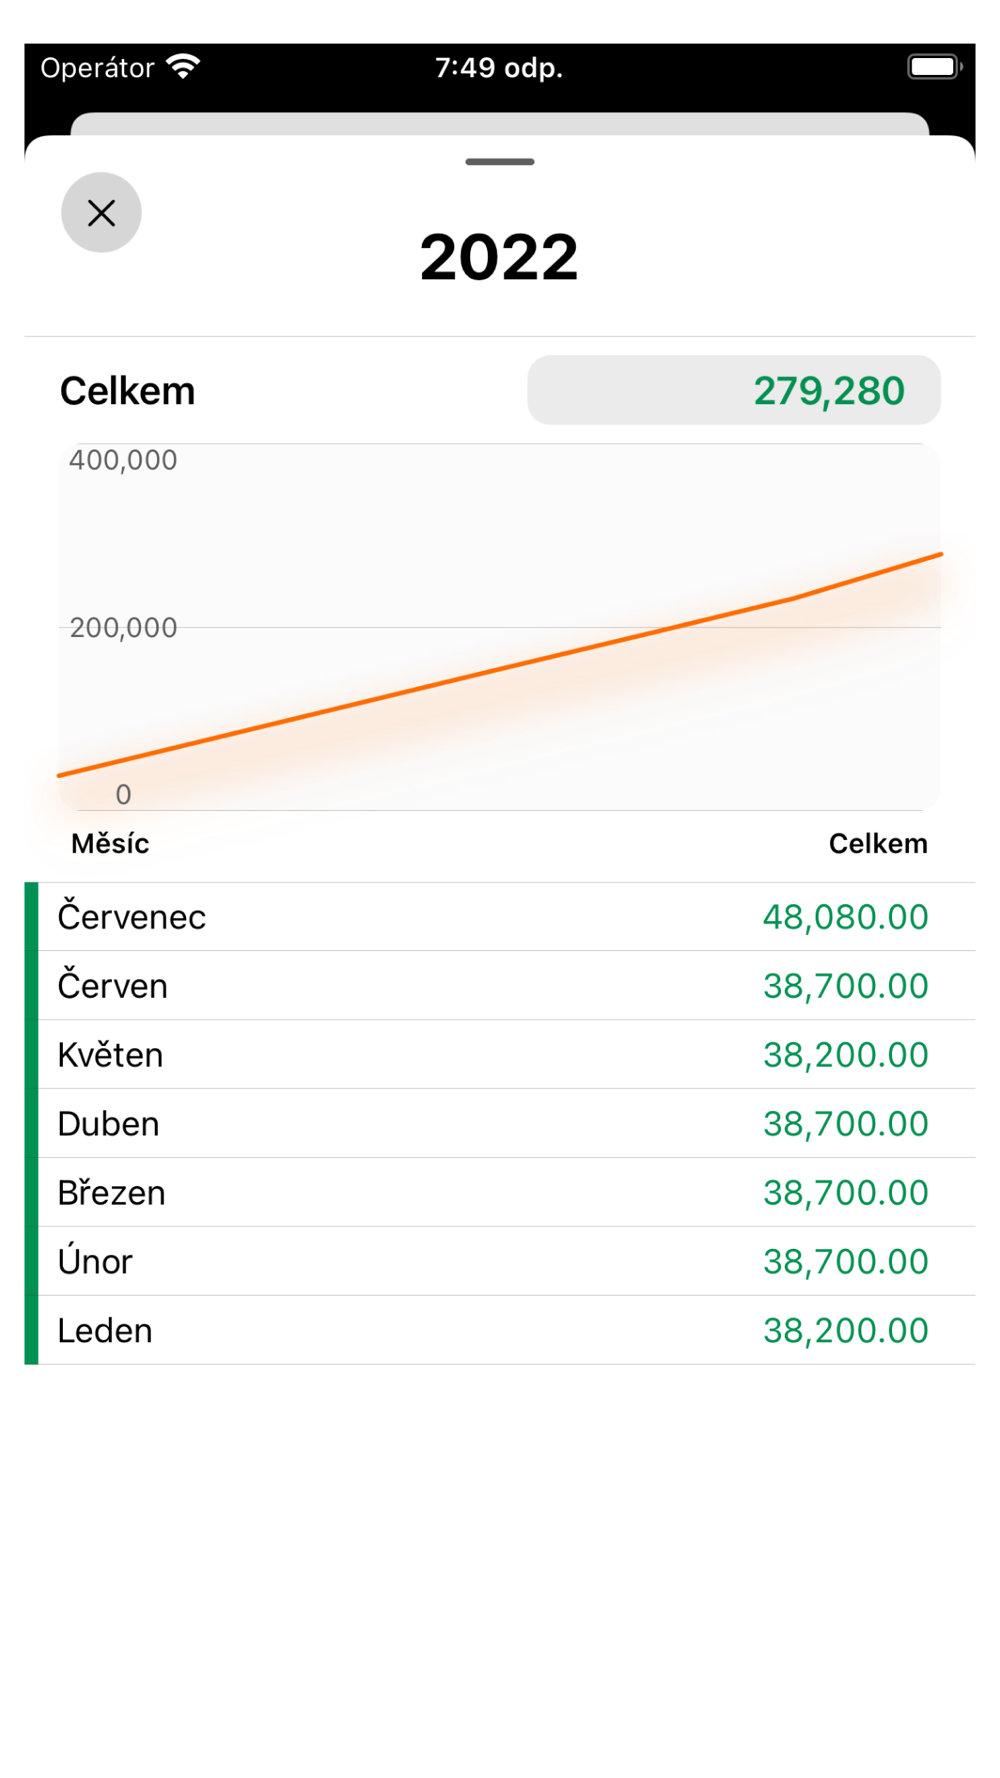Close the 2022 summary sheet
Image resolution: width=1000 pixels, height=1778 pixels.
click(x=101, y=213)
